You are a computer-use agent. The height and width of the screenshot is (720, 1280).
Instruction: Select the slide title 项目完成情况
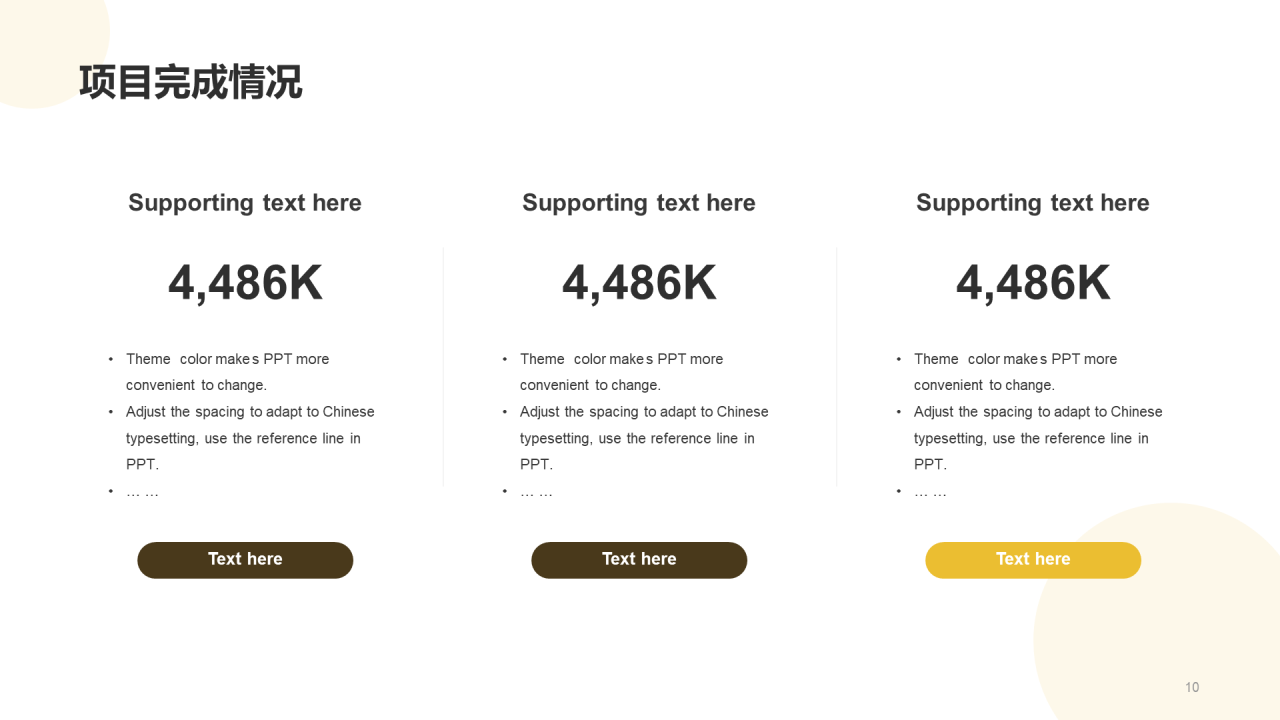click(190, 82)
